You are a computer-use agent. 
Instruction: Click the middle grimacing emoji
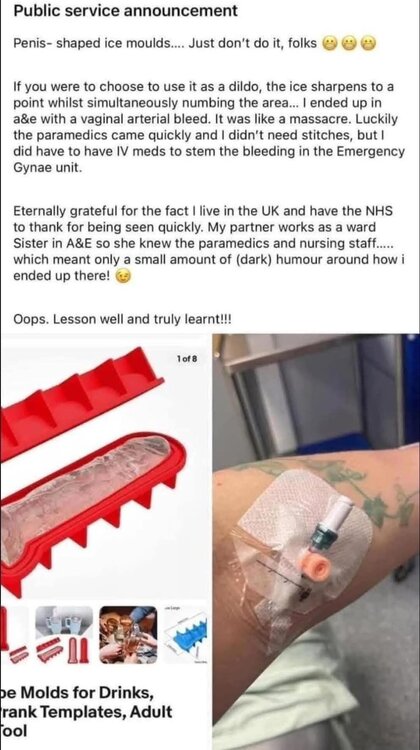349,44
